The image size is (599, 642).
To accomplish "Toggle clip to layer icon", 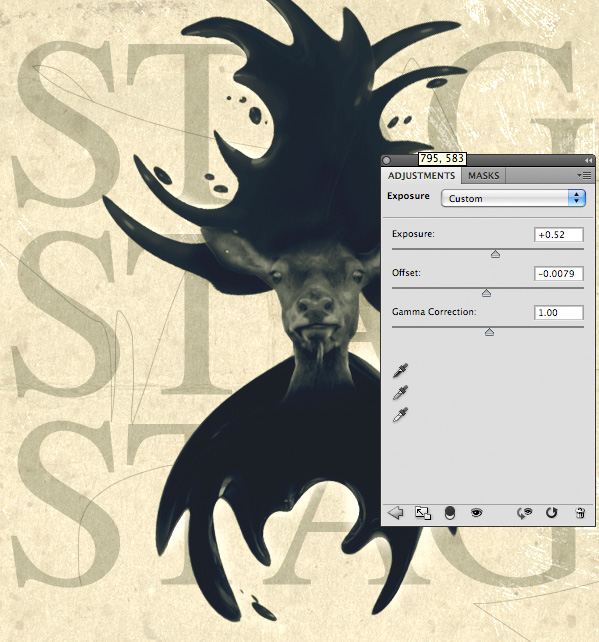I will point(450,513).
